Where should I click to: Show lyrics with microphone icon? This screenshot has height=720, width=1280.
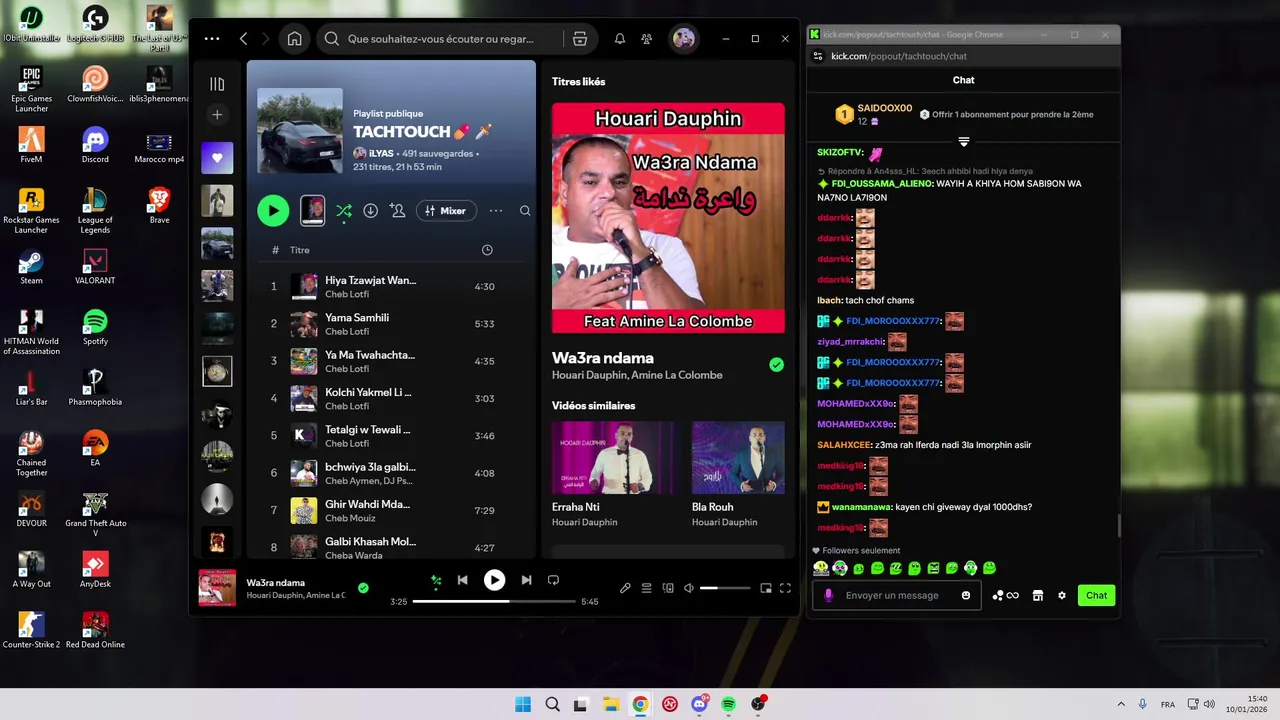pyautogui.click(x=625, y=588)
